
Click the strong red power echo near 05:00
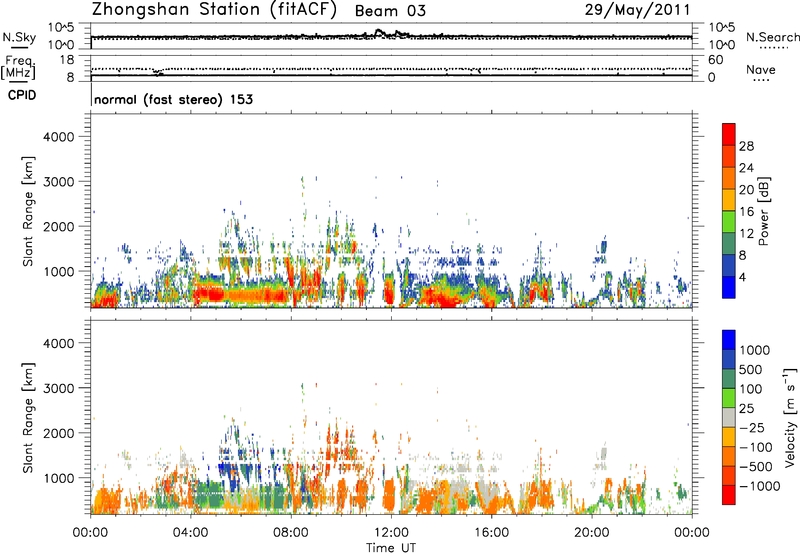click(208, 294)
